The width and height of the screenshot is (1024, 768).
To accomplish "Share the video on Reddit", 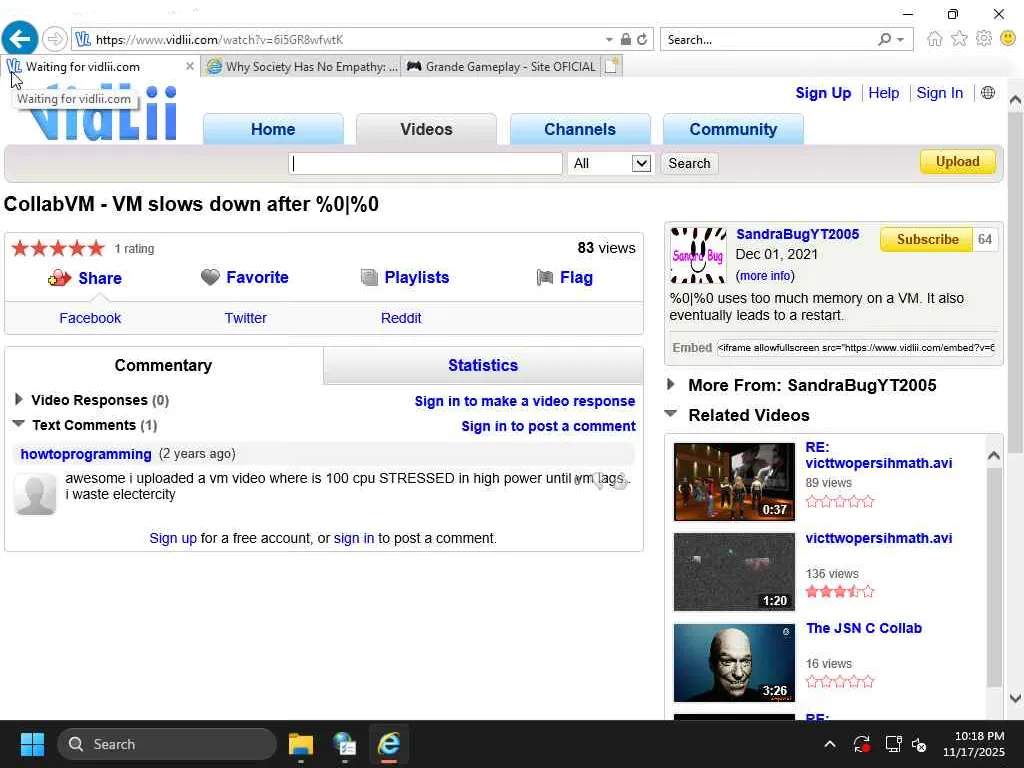I will click(401, 318).
